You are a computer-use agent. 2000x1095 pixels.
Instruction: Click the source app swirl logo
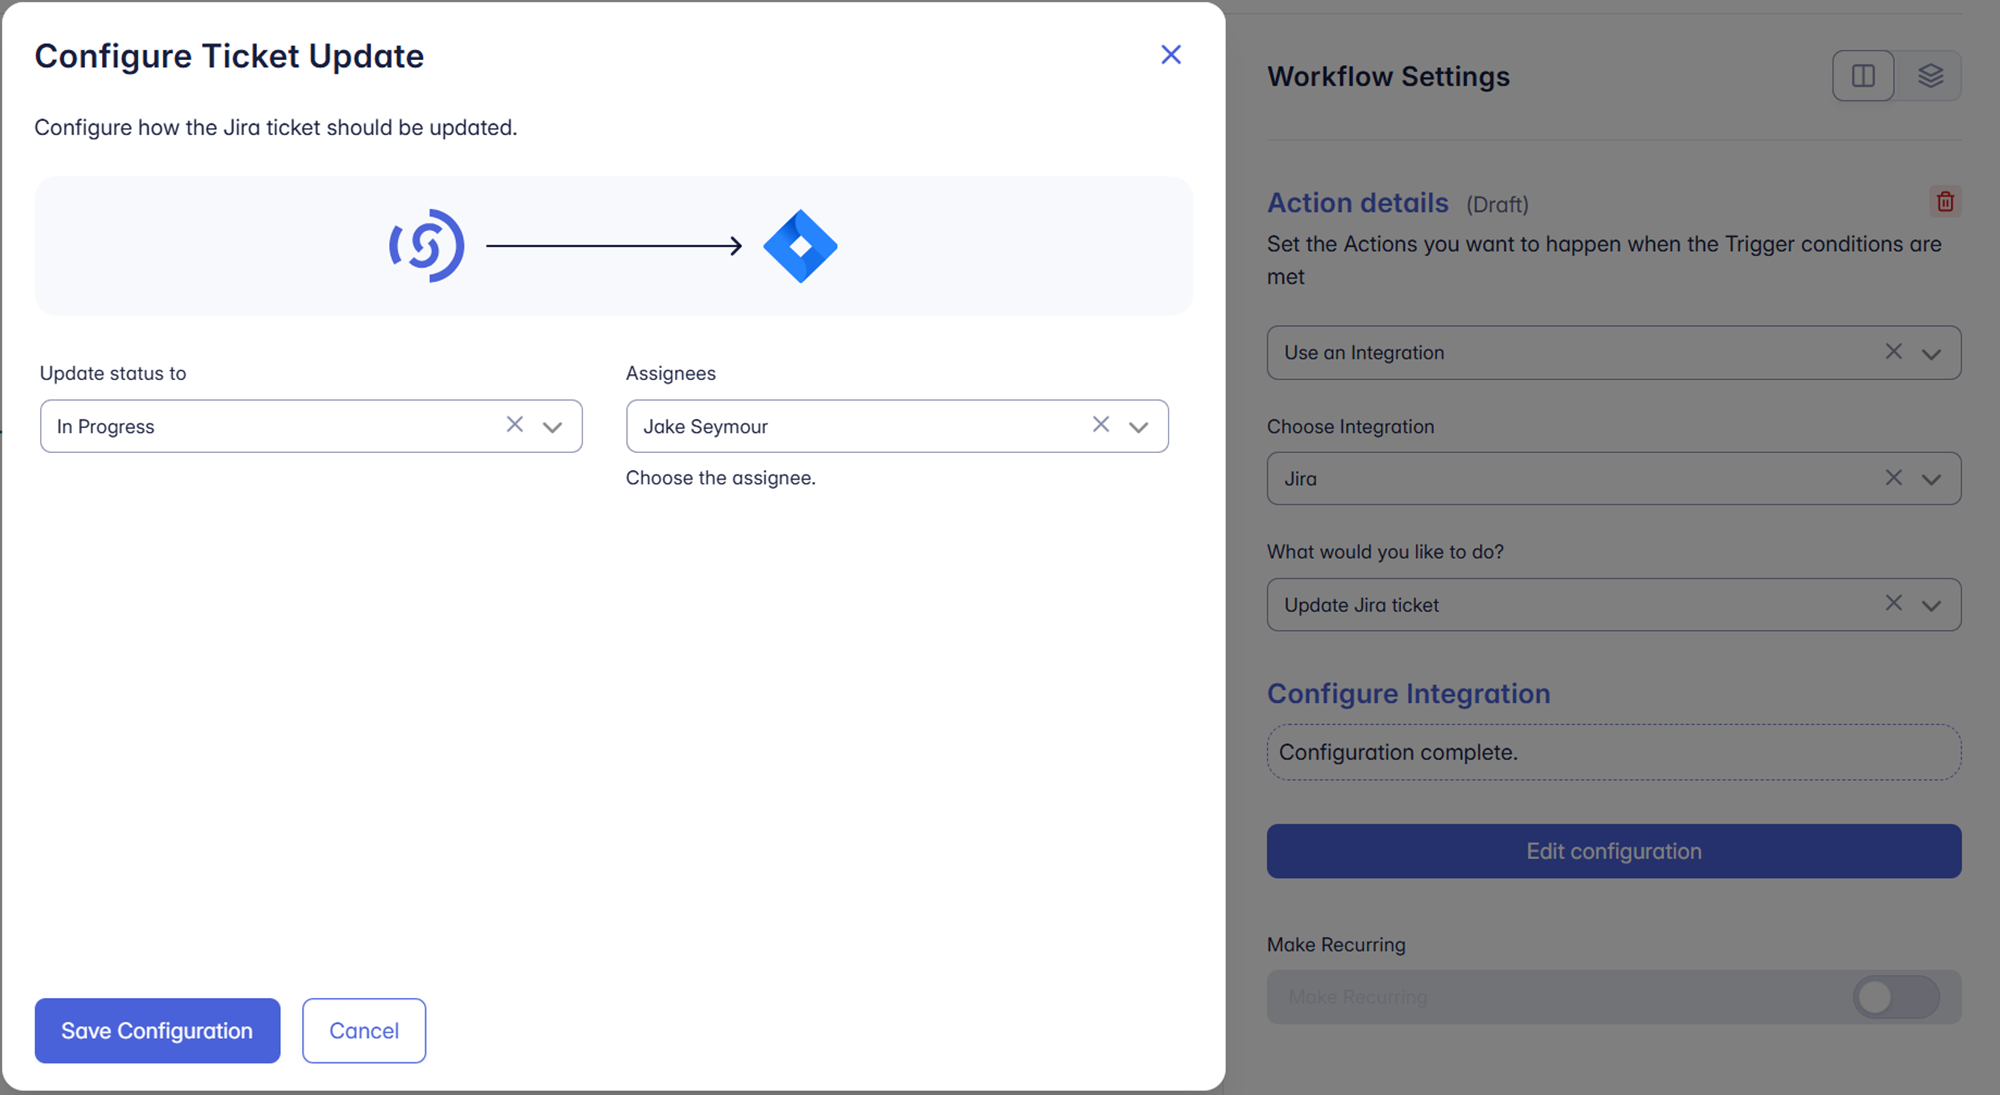click(x=427, y=246)
